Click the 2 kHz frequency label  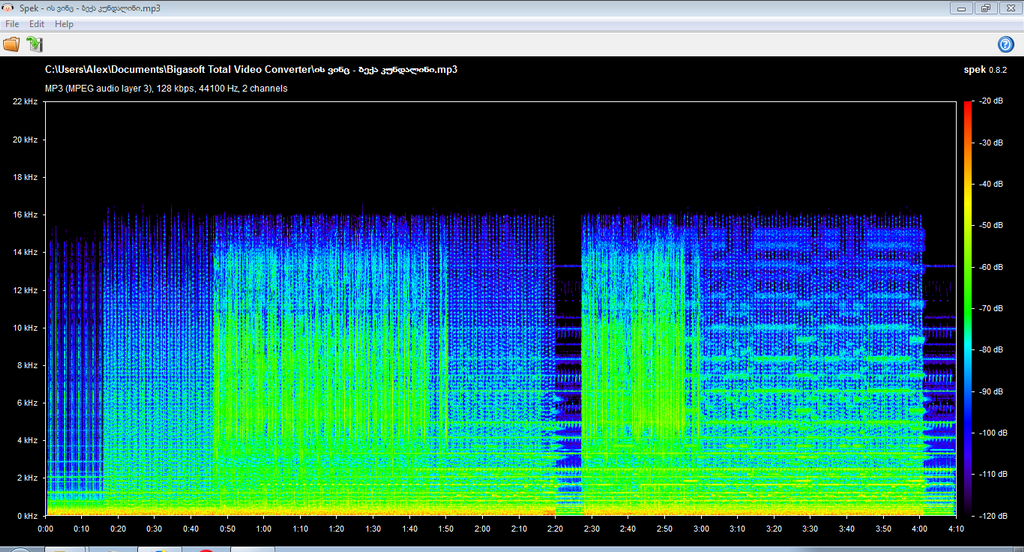click(x=27, y=478)
